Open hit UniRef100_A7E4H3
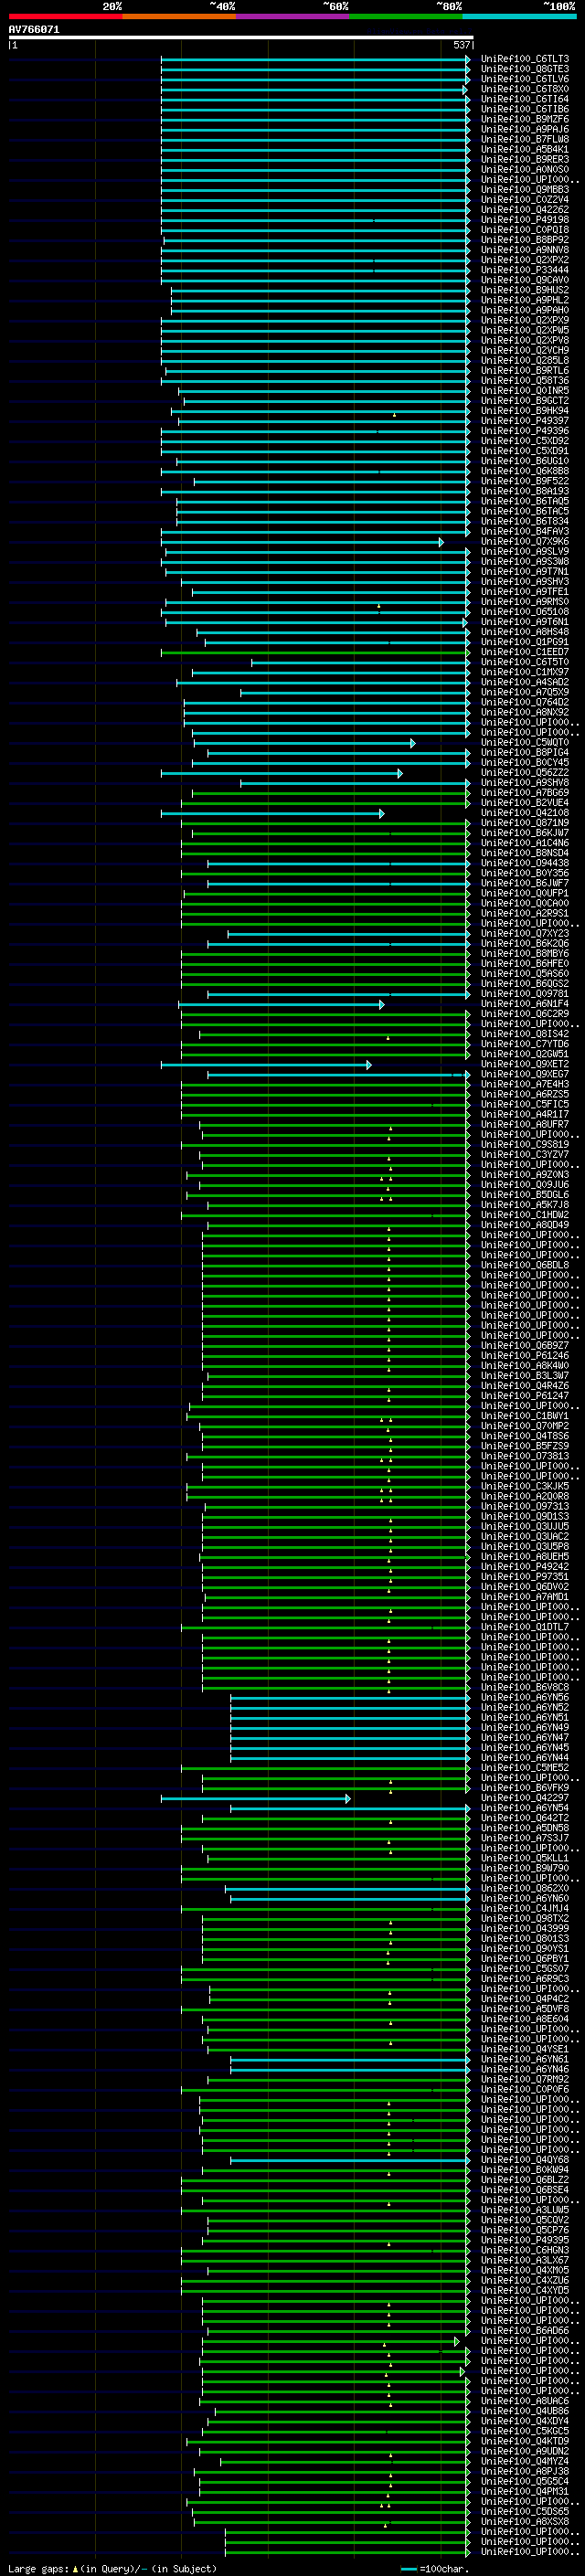585x2576 pixels. pos(525,1084)
